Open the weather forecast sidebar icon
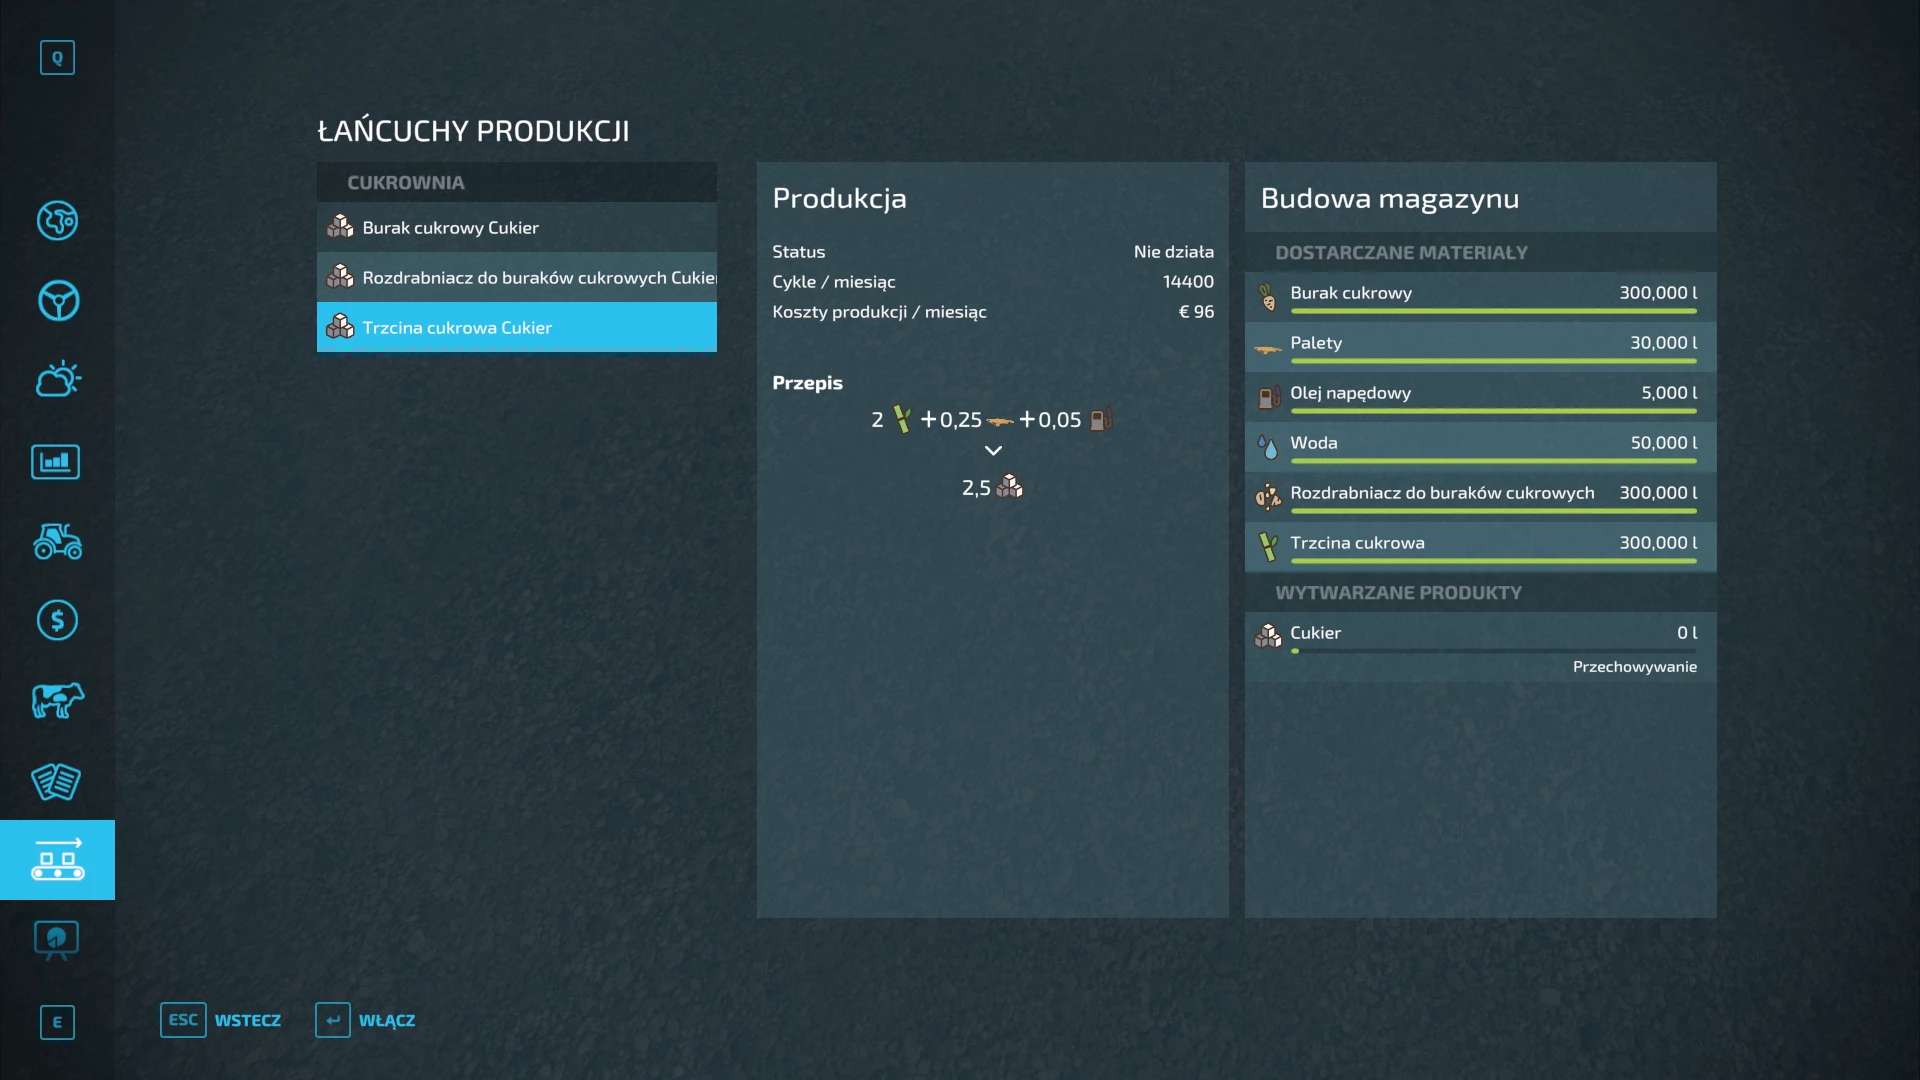1920x1080 pixels. 57,380
